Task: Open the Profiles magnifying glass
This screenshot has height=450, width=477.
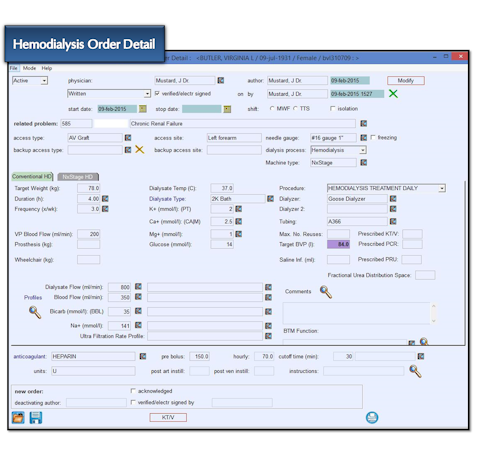Action: click(35, 312)
